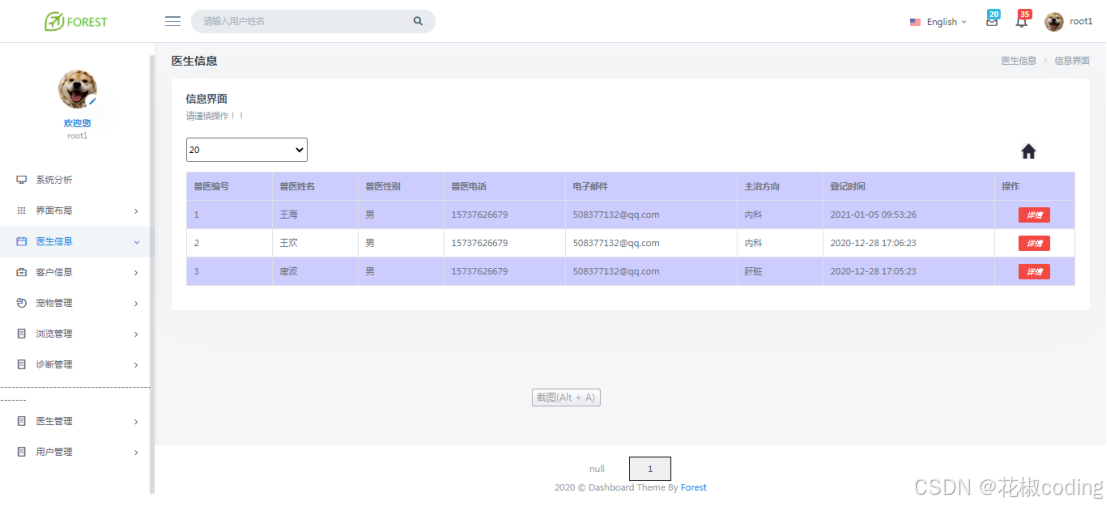Viewport: 1107px width, 507px height.
Task: Click specialty cell 肝脏
Action: tap(753, 271)
